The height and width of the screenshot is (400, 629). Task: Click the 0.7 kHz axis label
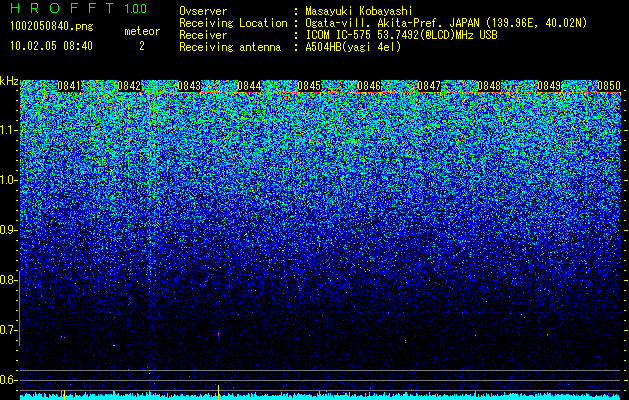(9, 330)
